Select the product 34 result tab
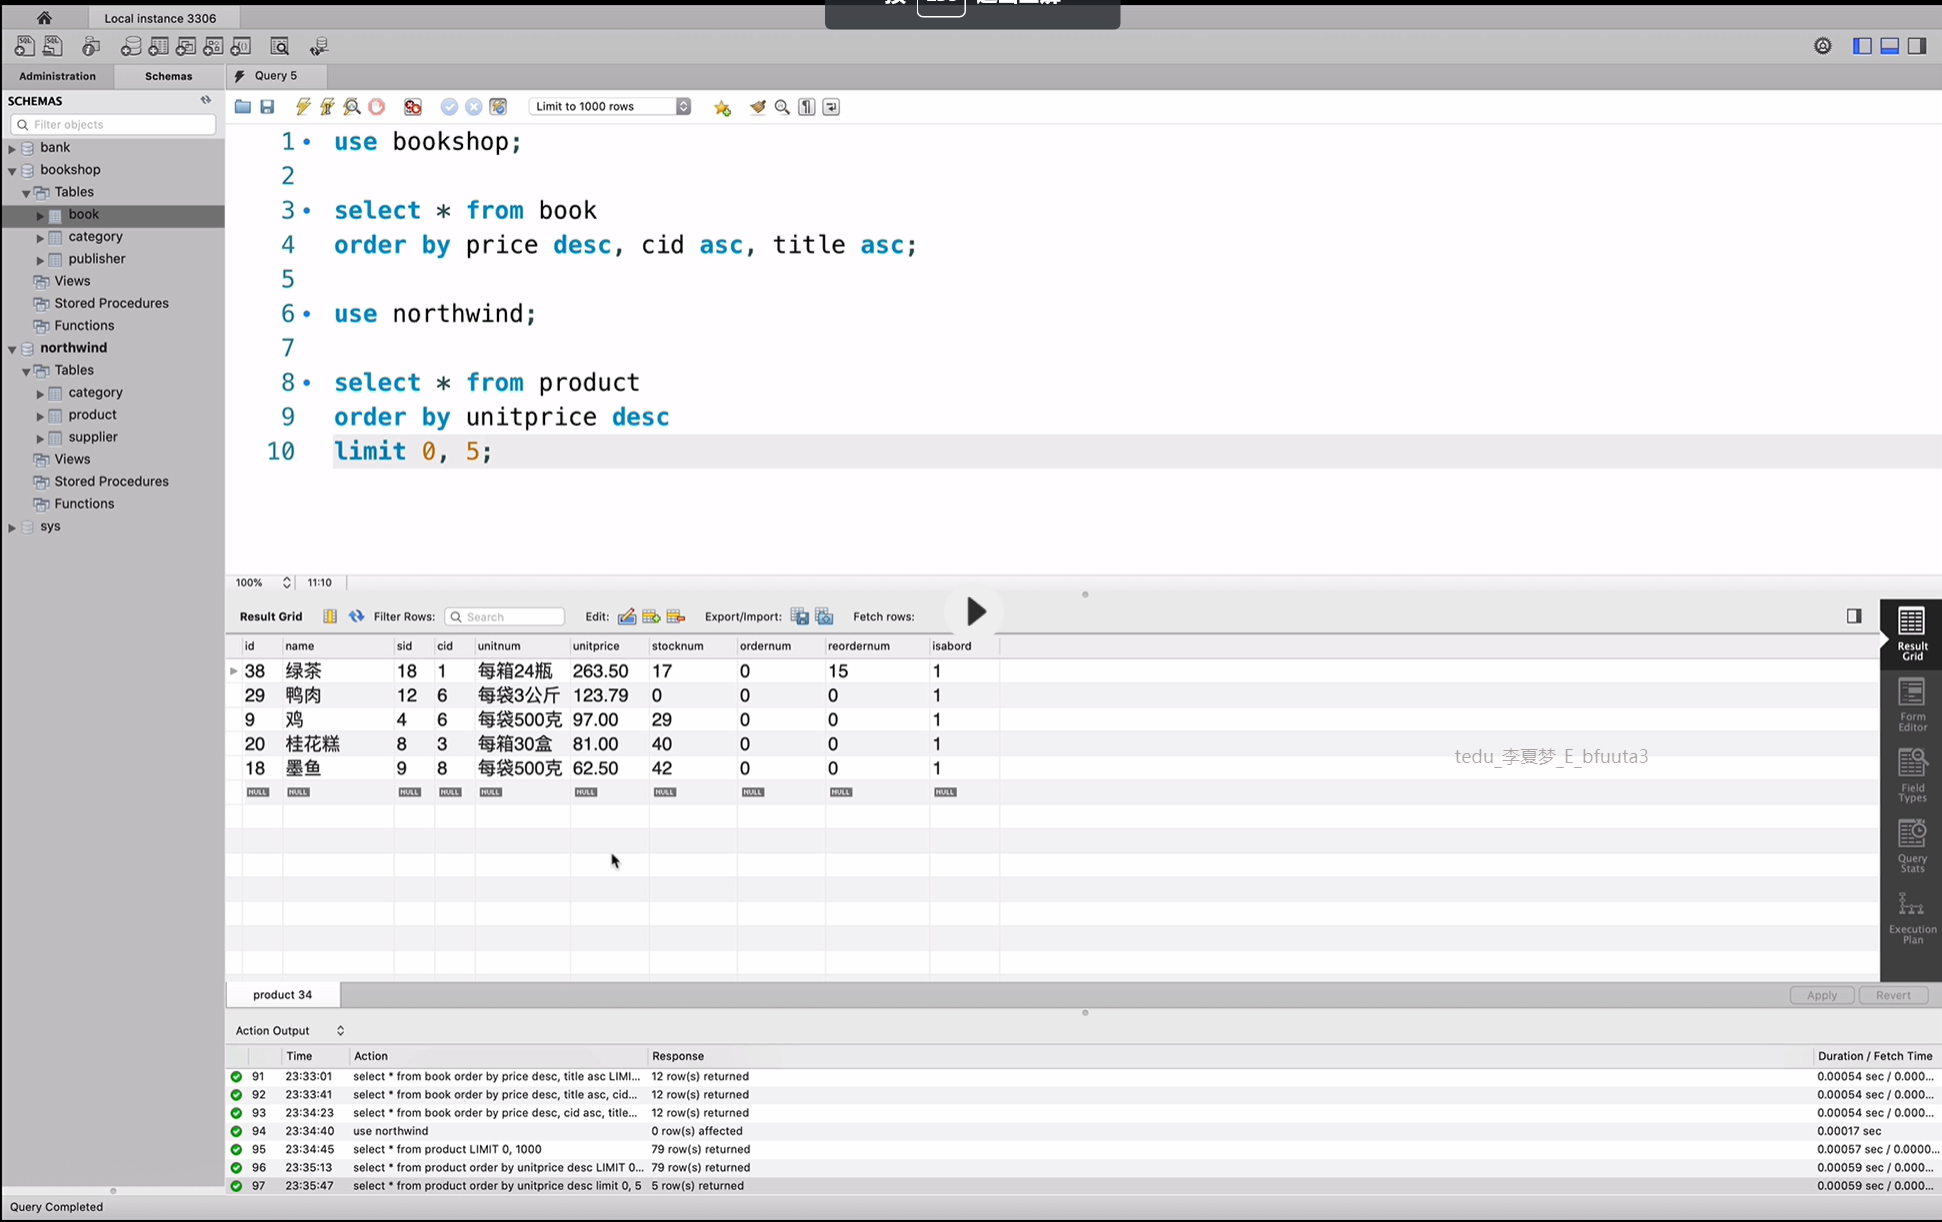1942x1222 pixels. [282, 994]
